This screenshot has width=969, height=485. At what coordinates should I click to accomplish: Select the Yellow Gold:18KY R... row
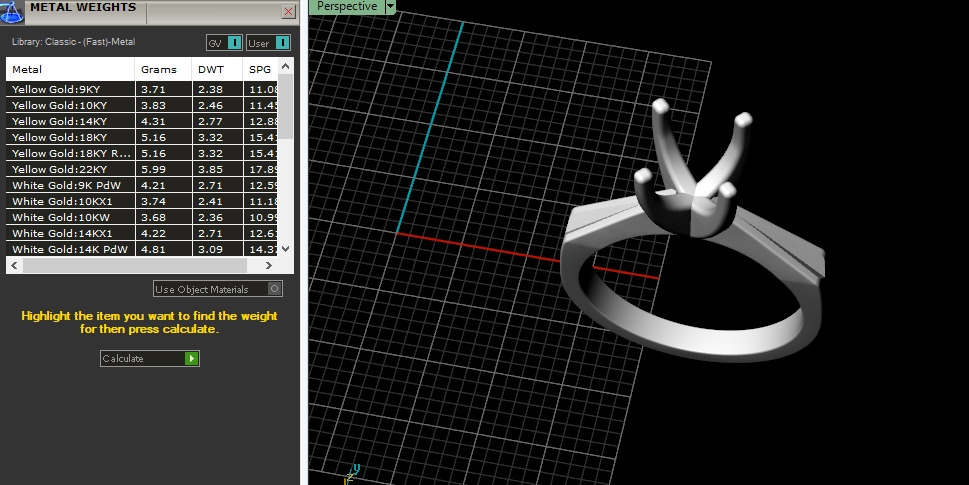(142, 153)
